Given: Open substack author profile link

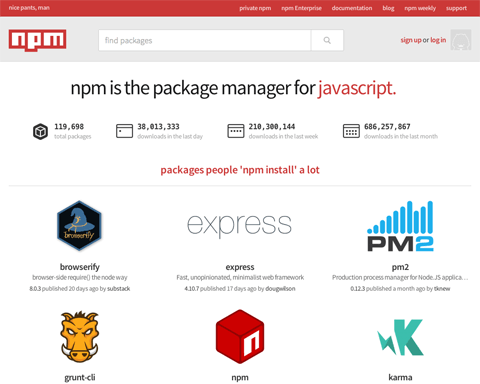Looking at the screenshot, I should [x=119, y=289].
